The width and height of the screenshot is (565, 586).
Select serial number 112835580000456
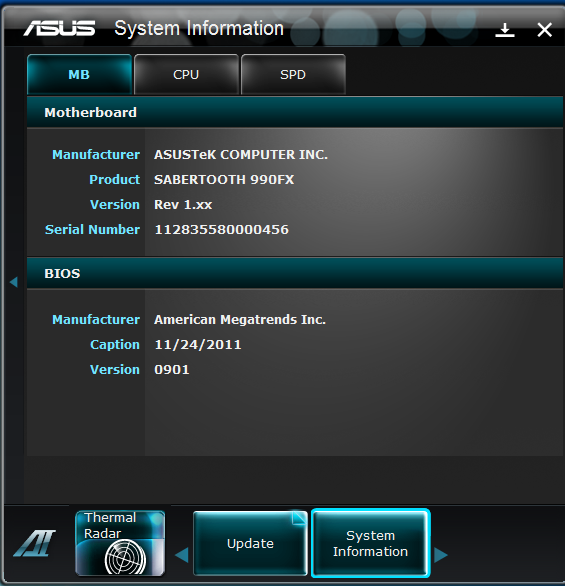[222, 229]
